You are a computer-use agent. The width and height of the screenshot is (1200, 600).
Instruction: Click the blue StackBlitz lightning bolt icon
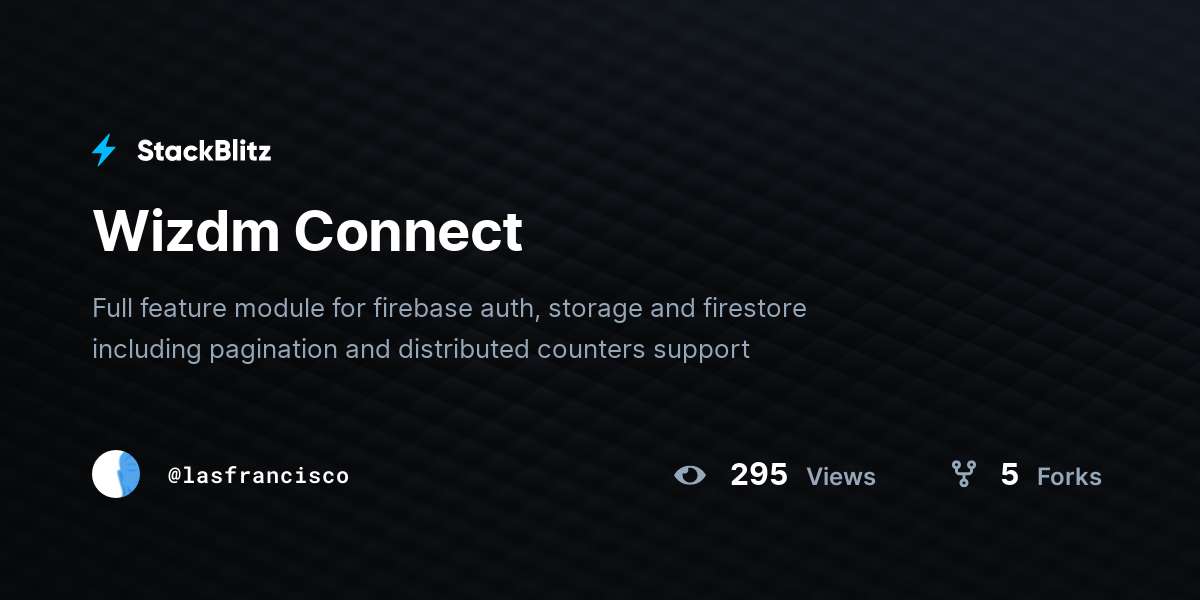pos(104,151)
